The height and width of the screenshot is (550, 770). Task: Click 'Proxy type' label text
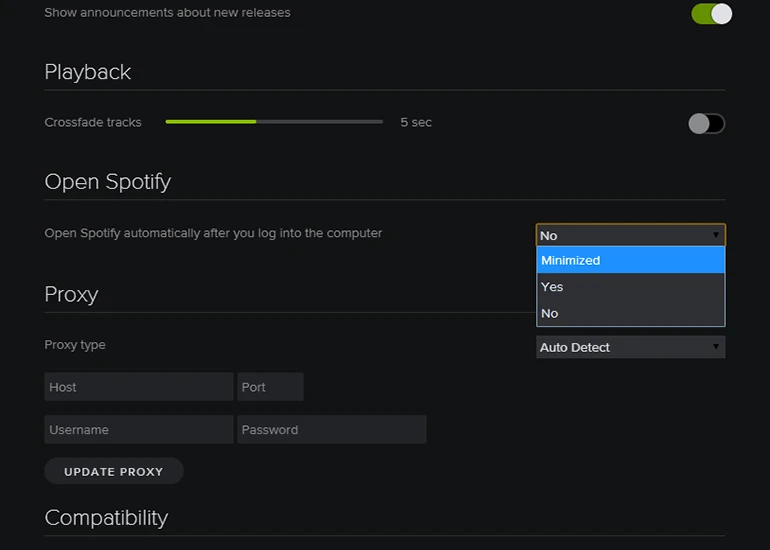click(x=75, y=345)
